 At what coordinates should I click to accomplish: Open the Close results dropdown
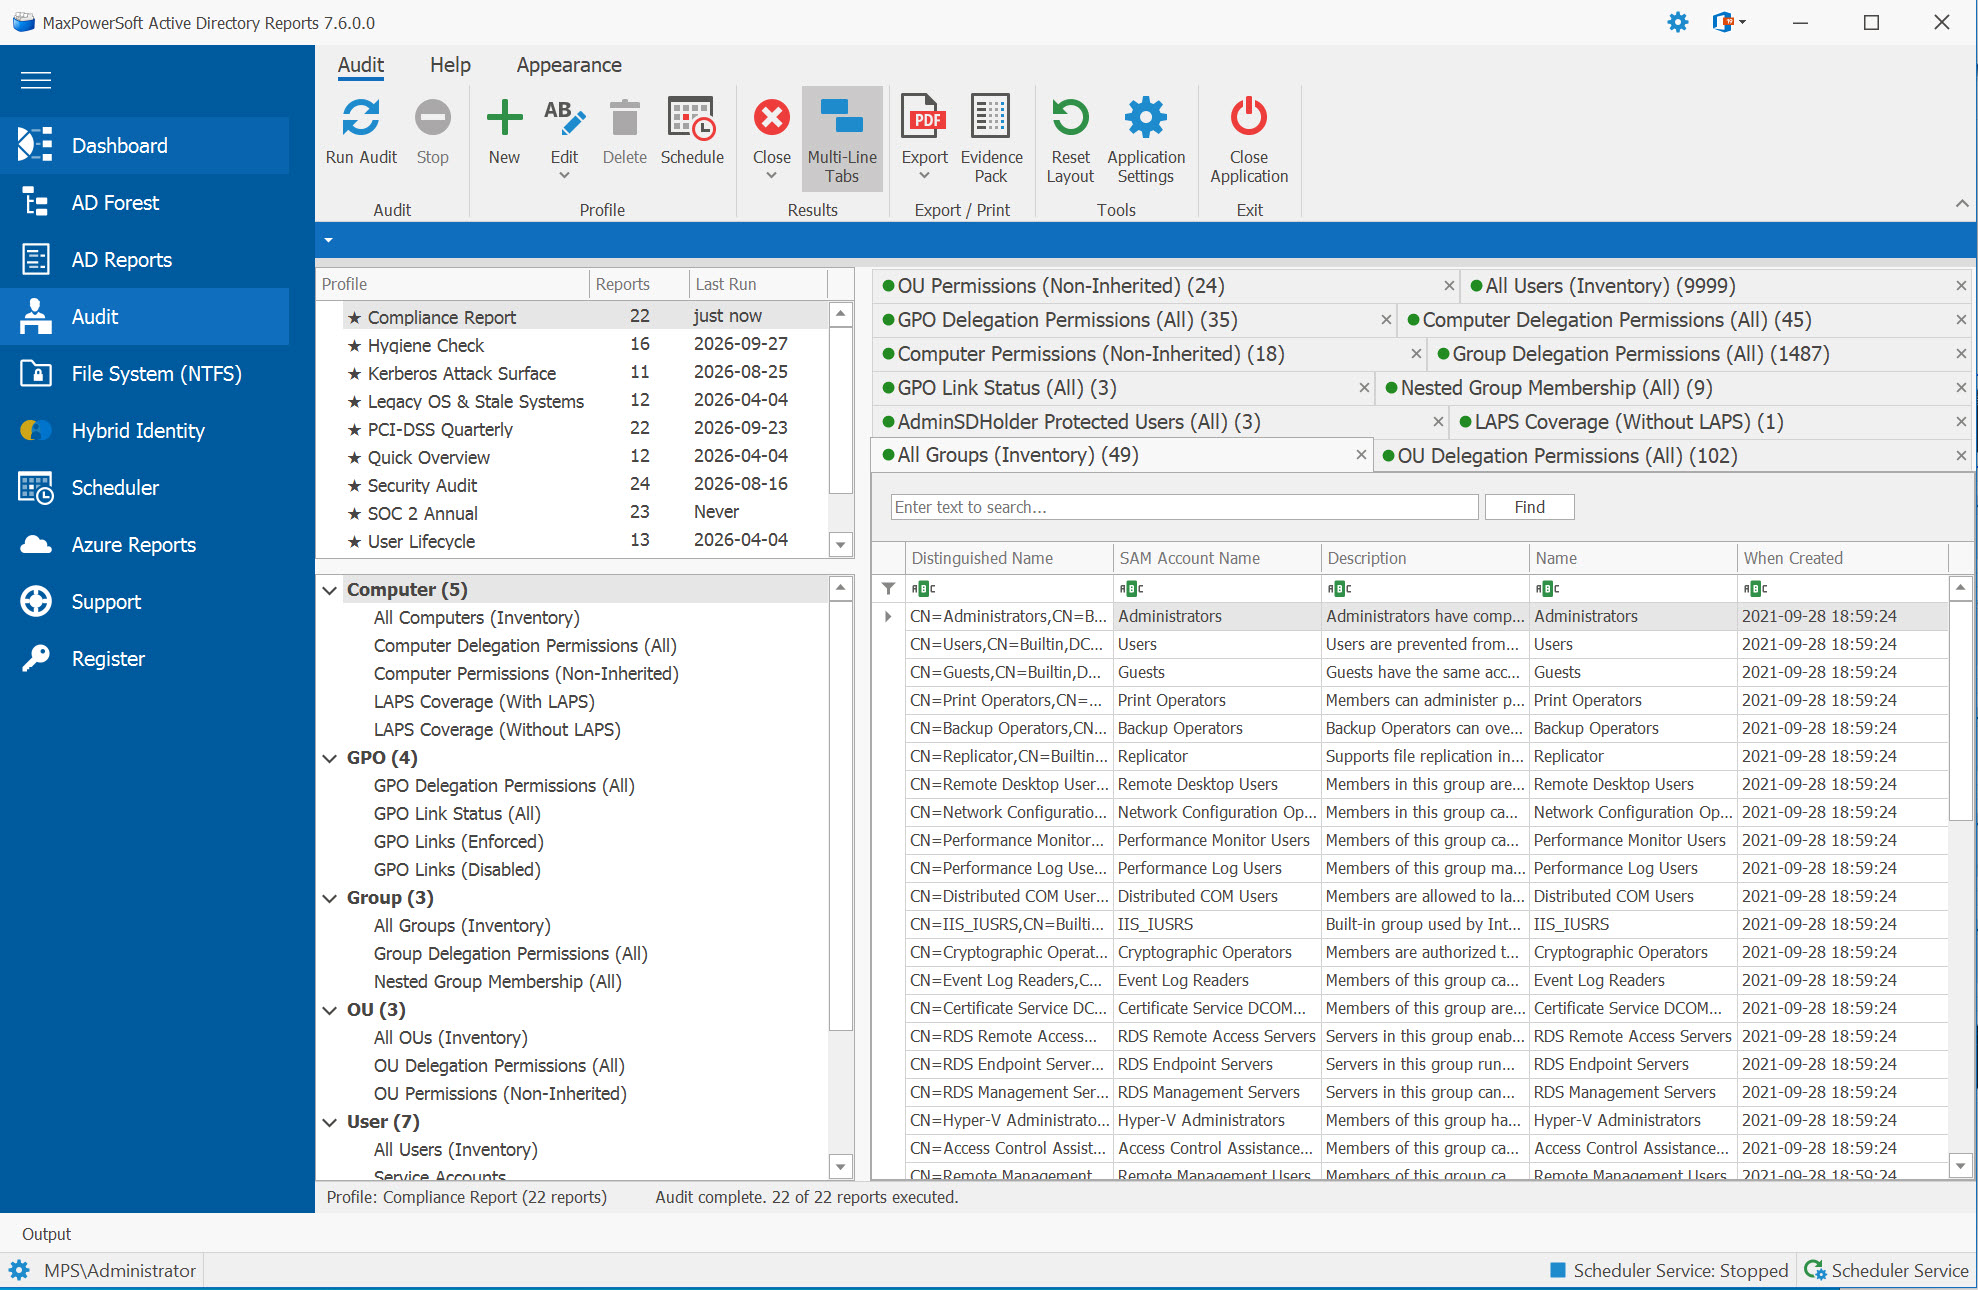click(x=771, y=176)
